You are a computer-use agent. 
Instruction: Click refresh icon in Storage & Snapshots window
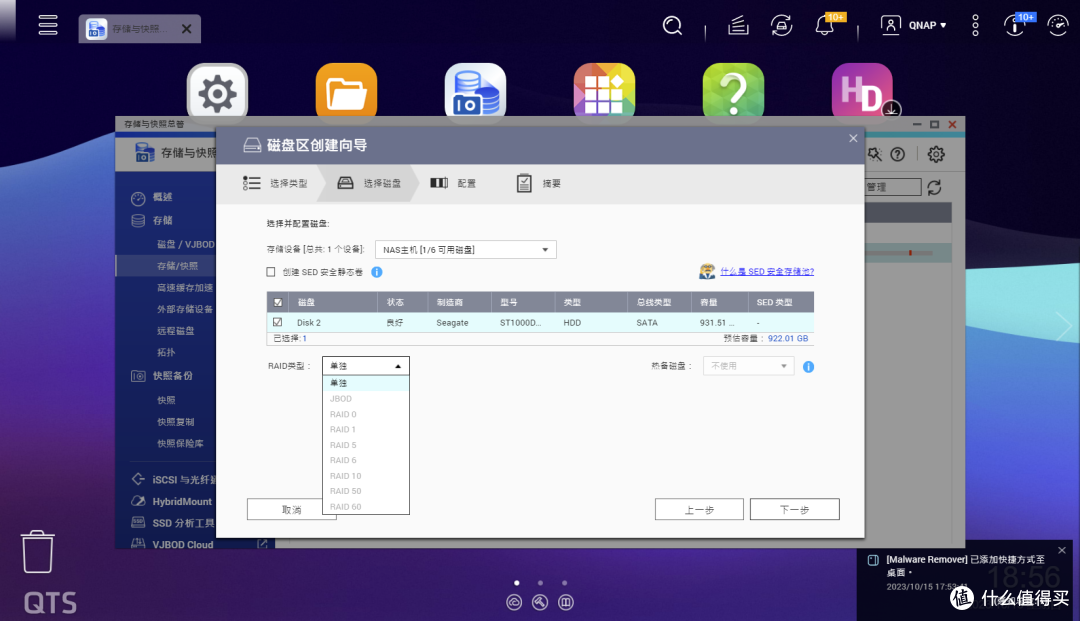(934, 187)
